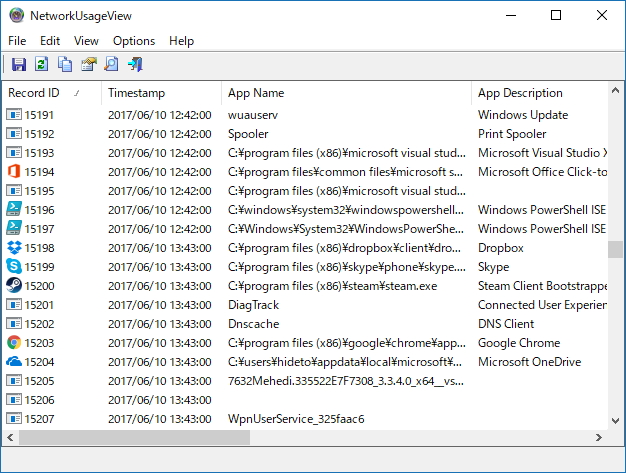Select the Print Spooler description cell
This screenshot has width=626, height=473.
point(512,134)
